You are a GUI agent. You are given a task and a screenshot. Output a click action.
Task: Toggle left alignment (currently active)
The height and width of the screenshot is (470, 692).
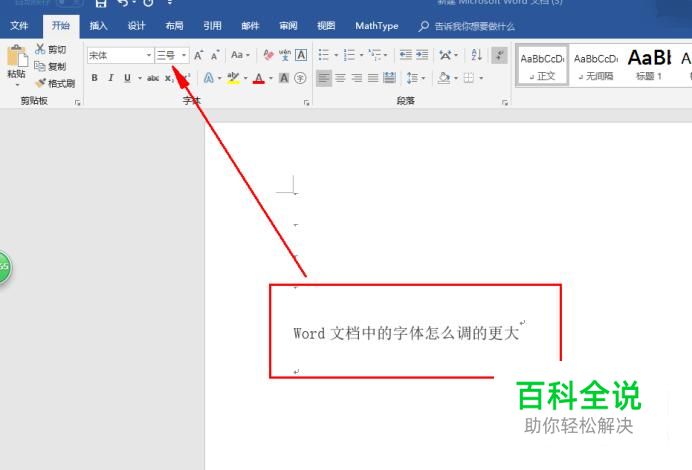point(324,78)
